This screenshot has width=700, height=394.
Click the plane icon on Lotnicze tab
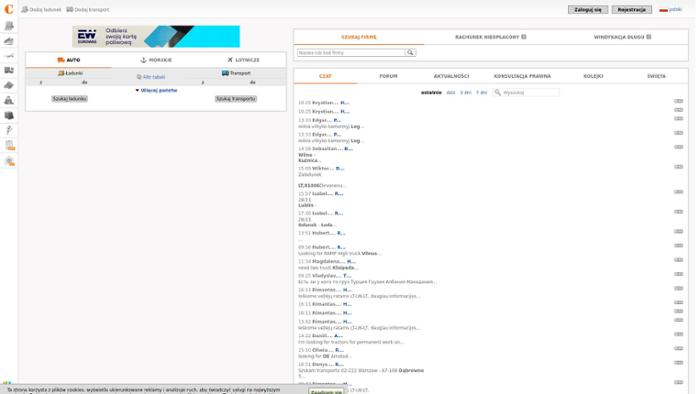point(230,60)
